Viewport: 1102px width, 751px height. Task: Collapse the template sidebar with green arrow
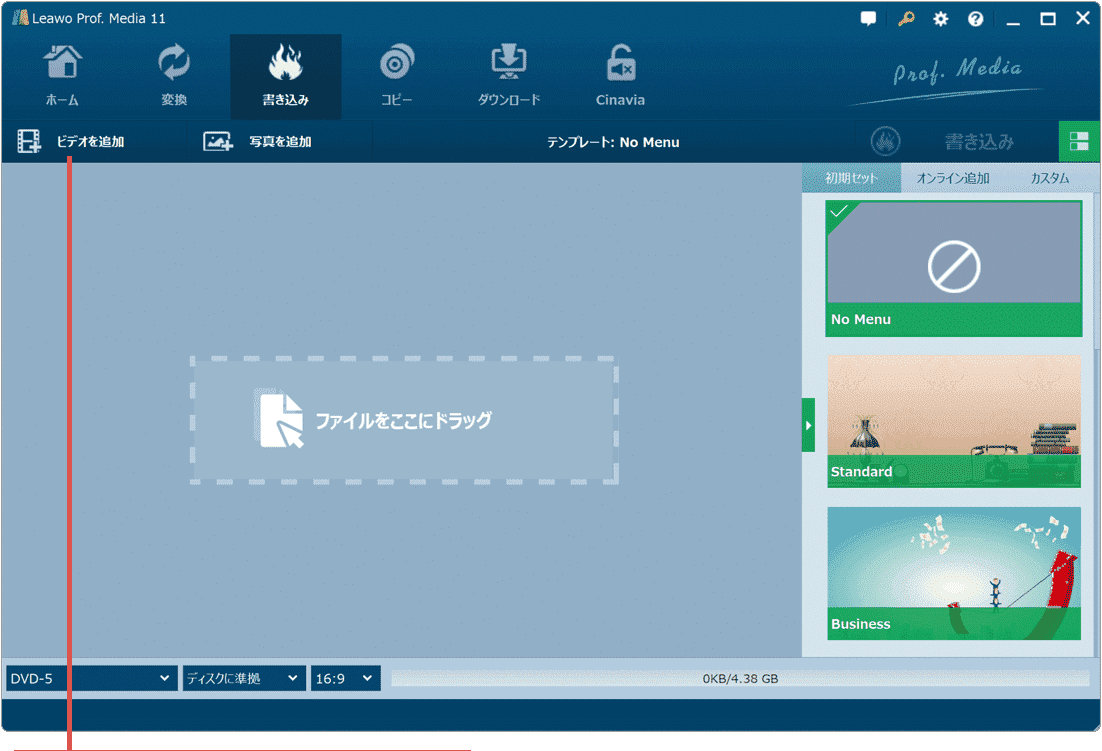pos(808,425)
